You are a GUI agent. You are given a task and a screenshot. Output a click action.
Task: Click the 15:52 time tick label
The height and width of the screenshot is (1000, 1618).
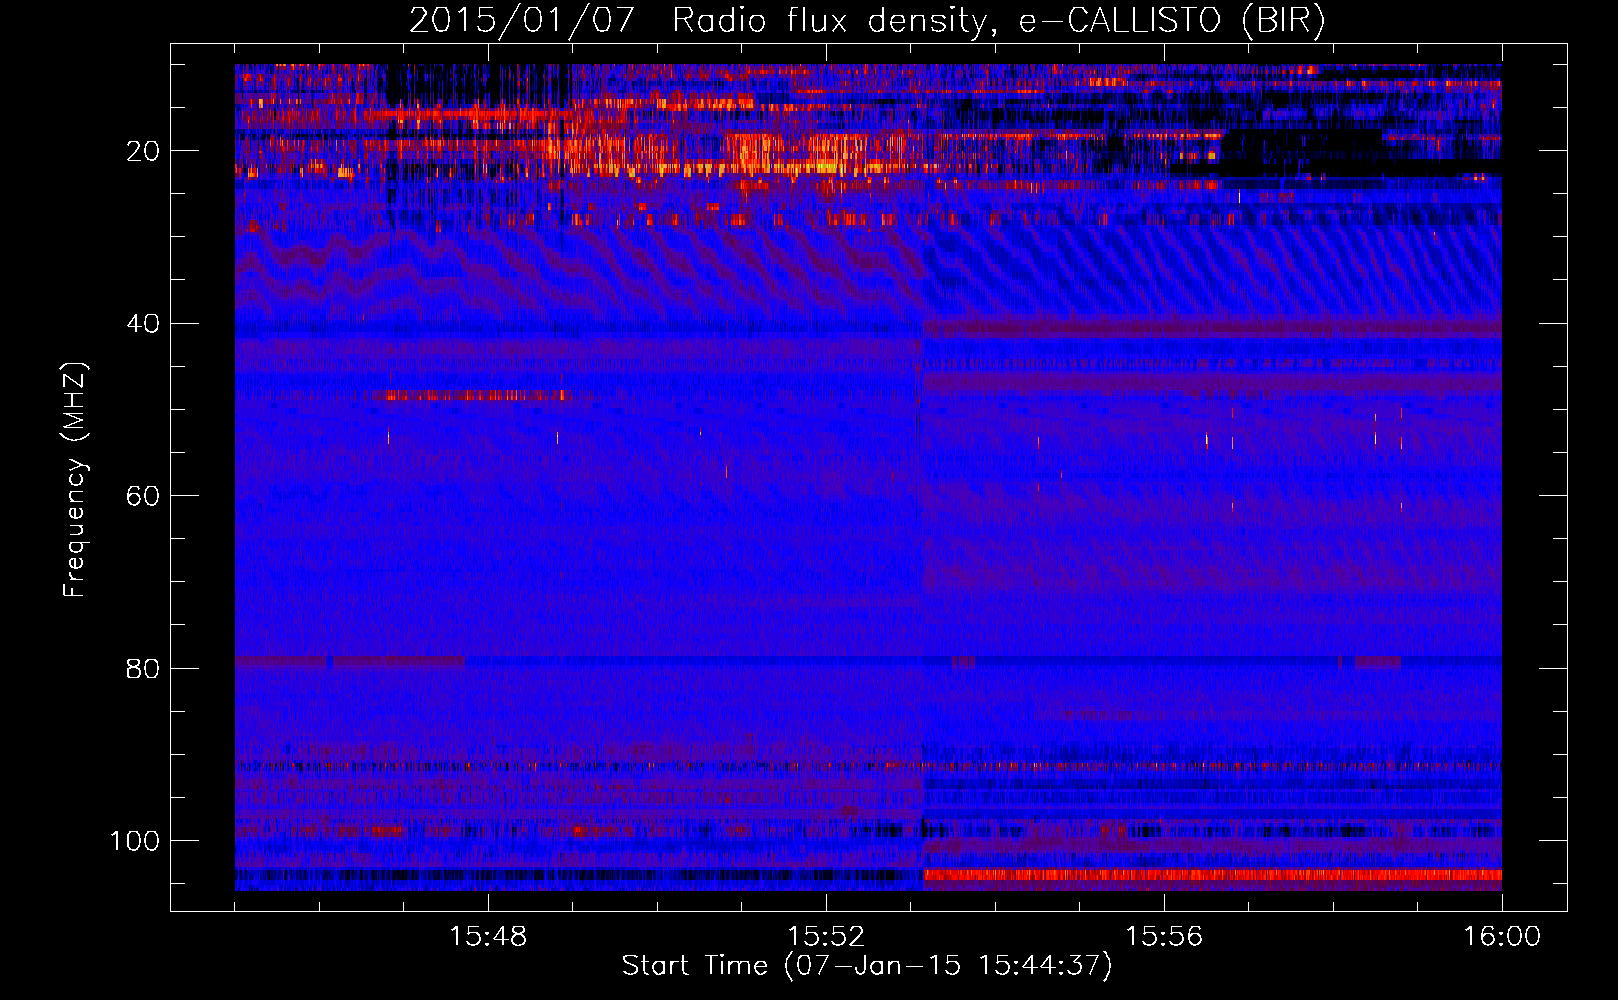[x=826, y=937]
